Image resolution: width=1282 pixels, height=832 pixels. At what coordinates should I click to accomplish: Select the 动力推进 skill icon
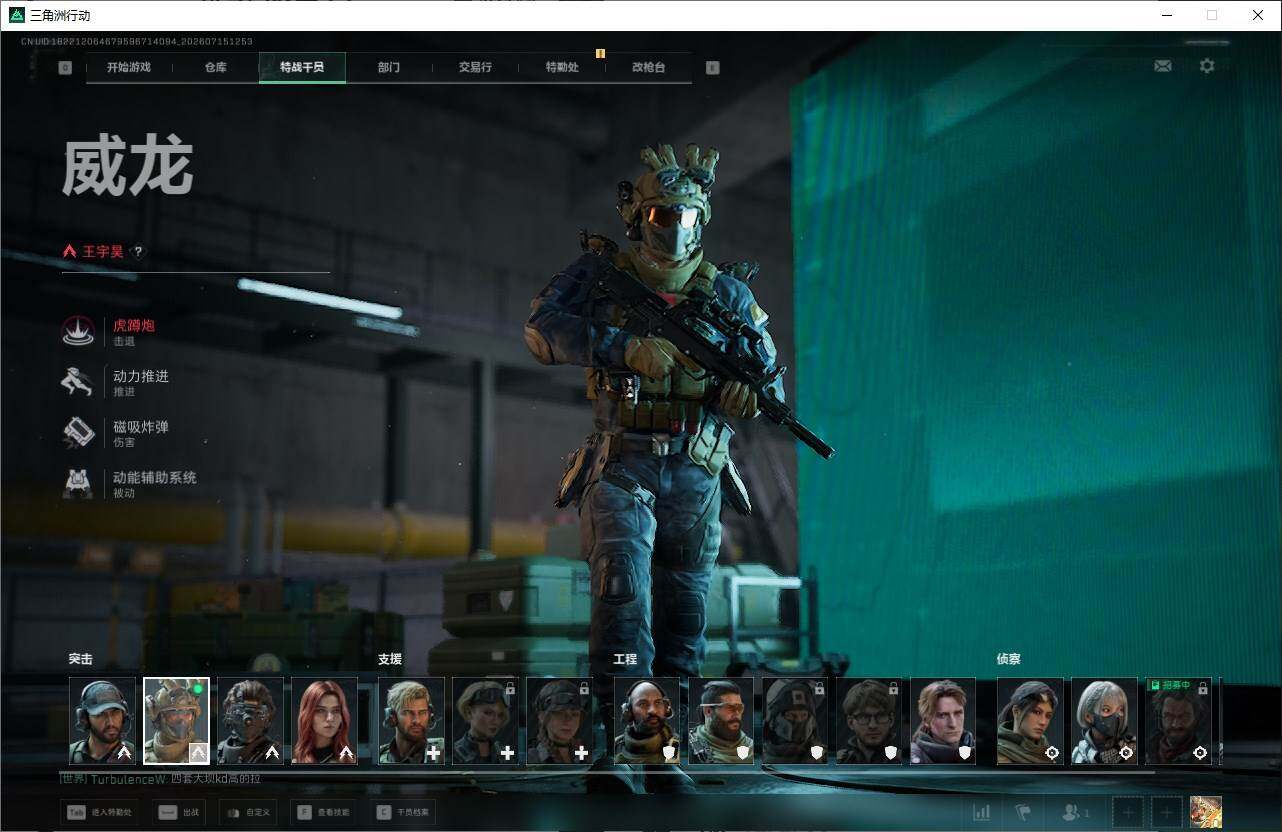(78, 382)
